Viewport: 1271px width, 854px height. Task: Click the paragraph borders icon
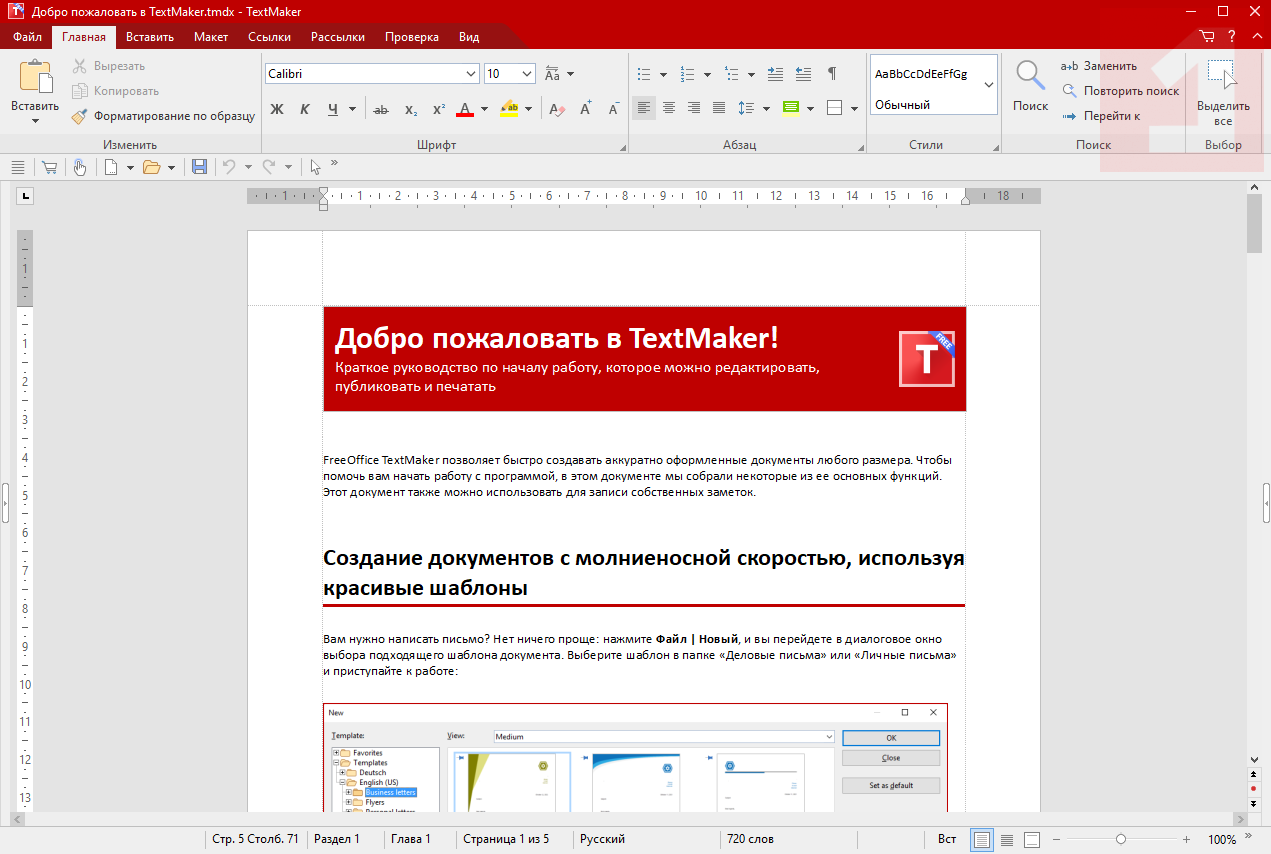tap(835, 108)
